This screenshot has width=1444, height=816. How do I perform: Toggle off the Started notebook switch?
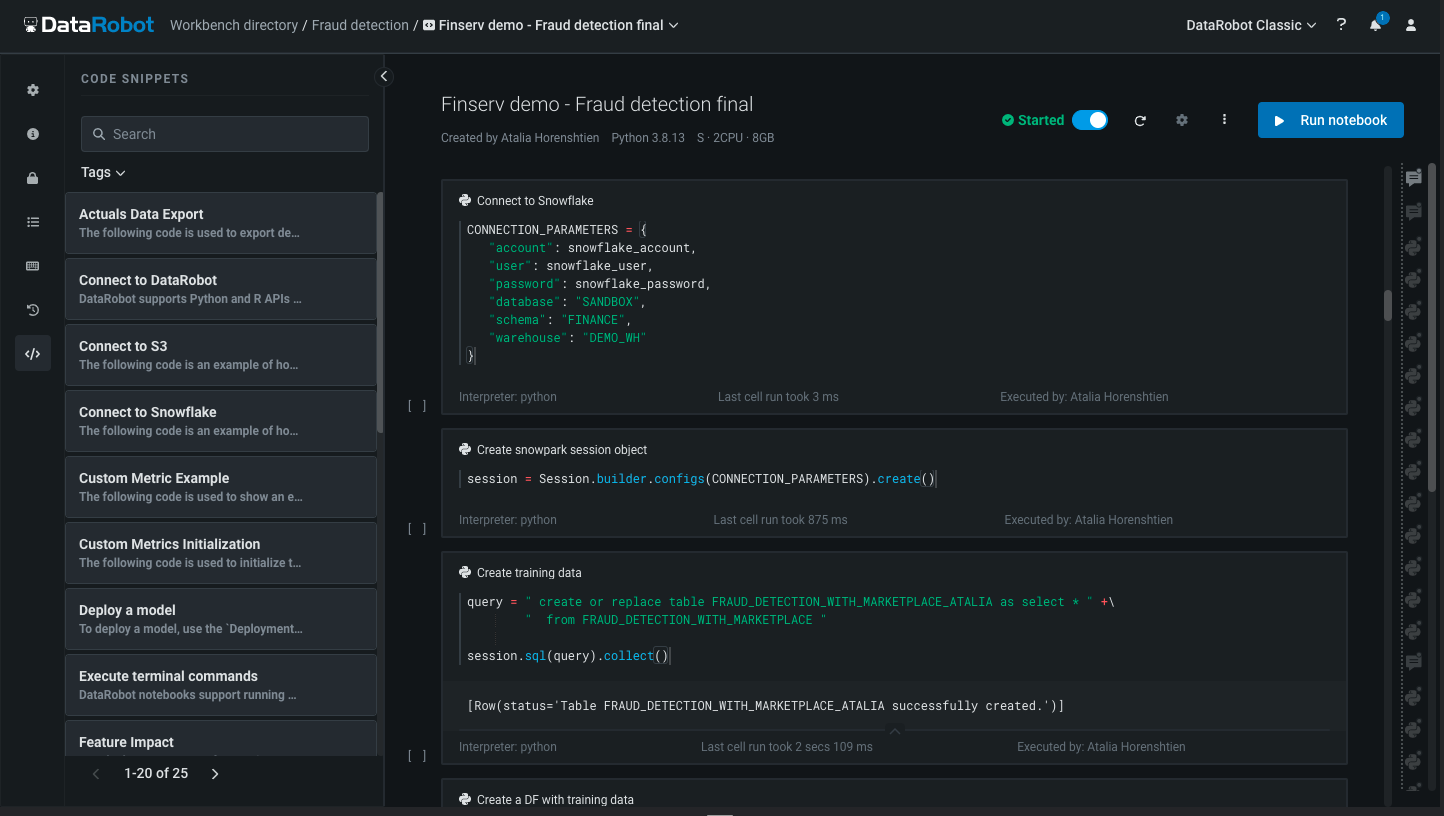pyautogui.click(x=1091, y=119)
